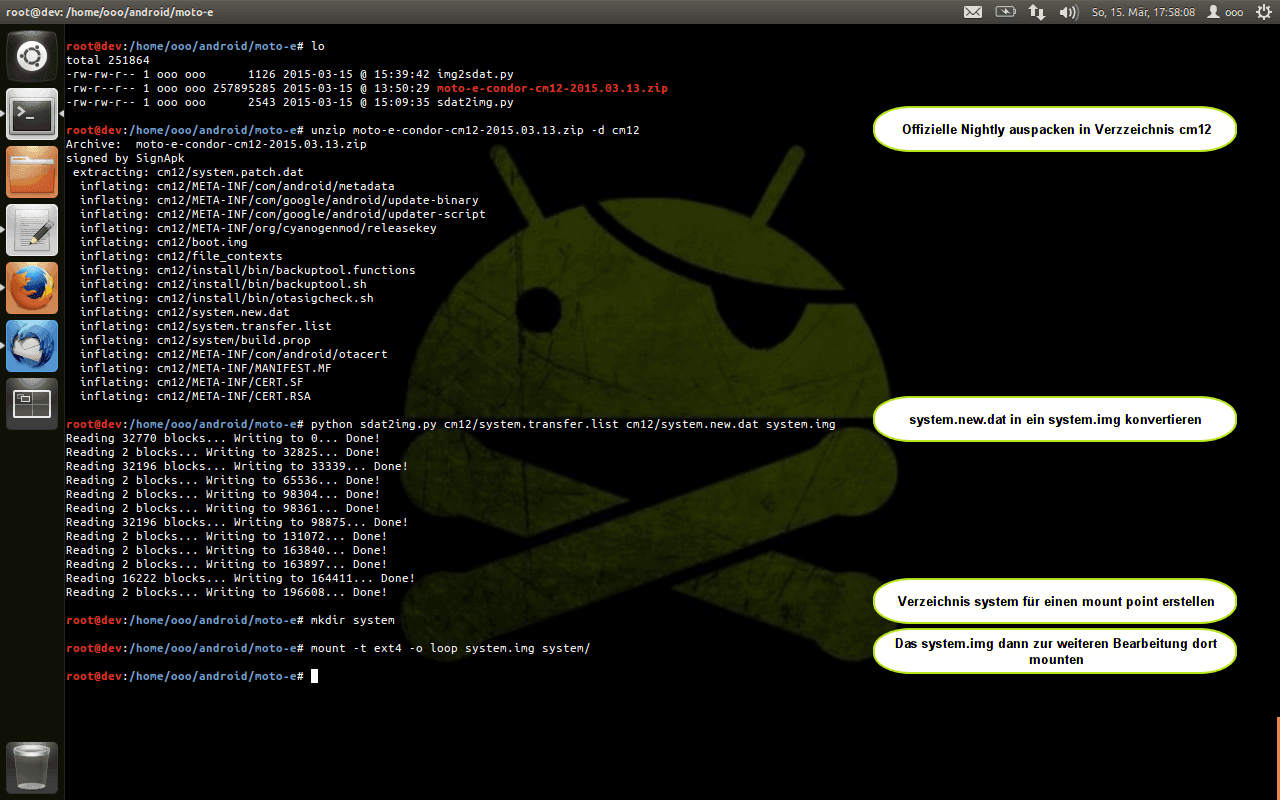
Task: Click the 'signed by SignApk' line
Action: click(x=125, y=158)
